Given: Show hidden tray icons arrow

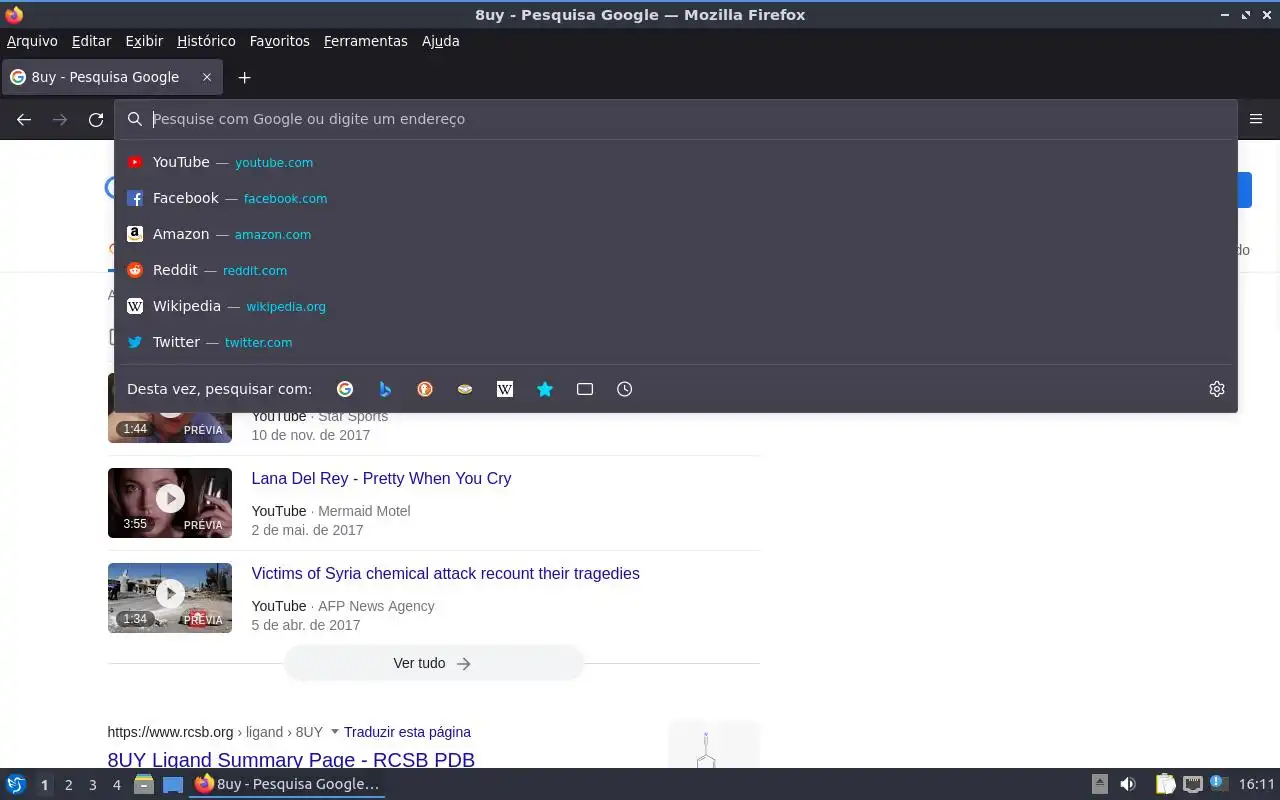Looking at the screenshot, I should coord(1099,784).
